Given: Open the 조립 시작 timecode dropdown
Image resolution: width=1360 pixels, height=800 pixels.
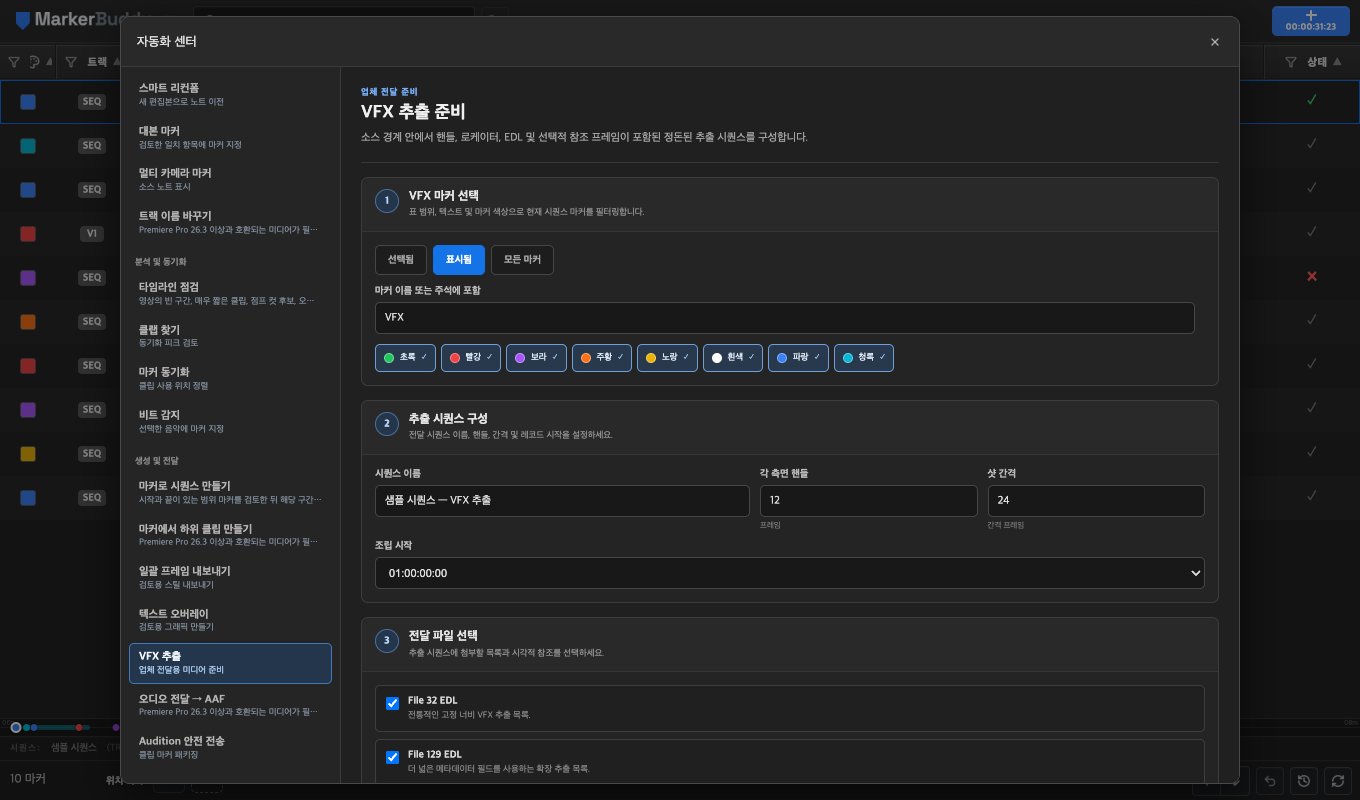Looking at the screenshot, I should click(790, 573).
